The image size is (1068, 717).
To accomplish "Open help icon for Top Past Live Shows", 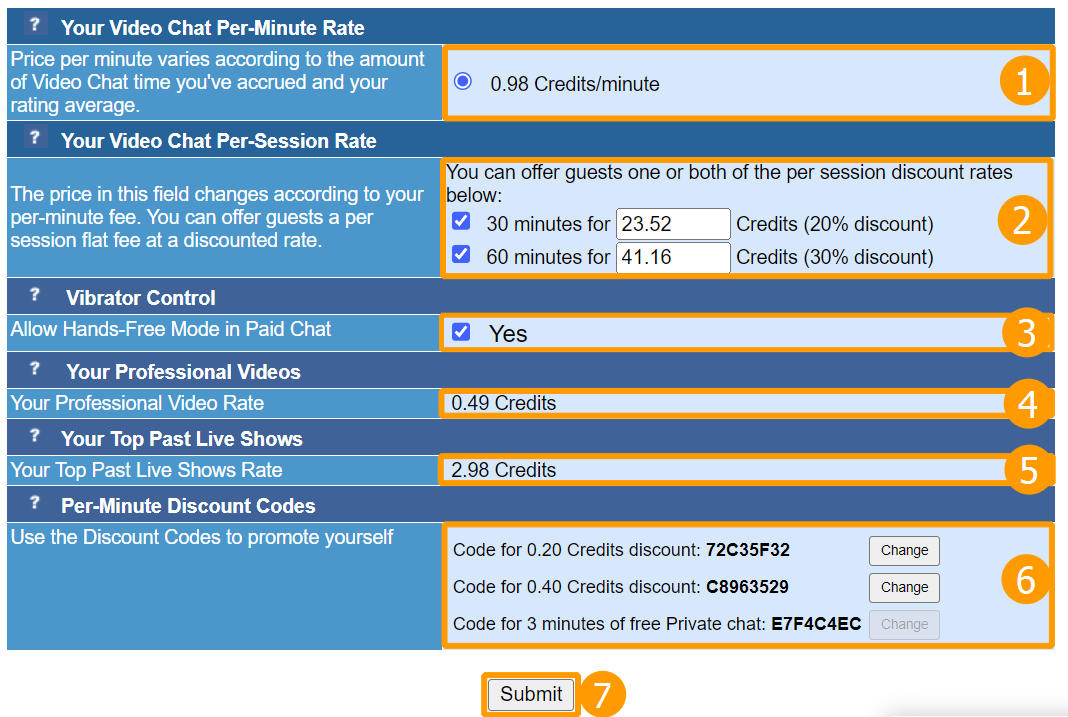I will pos(35,436).
